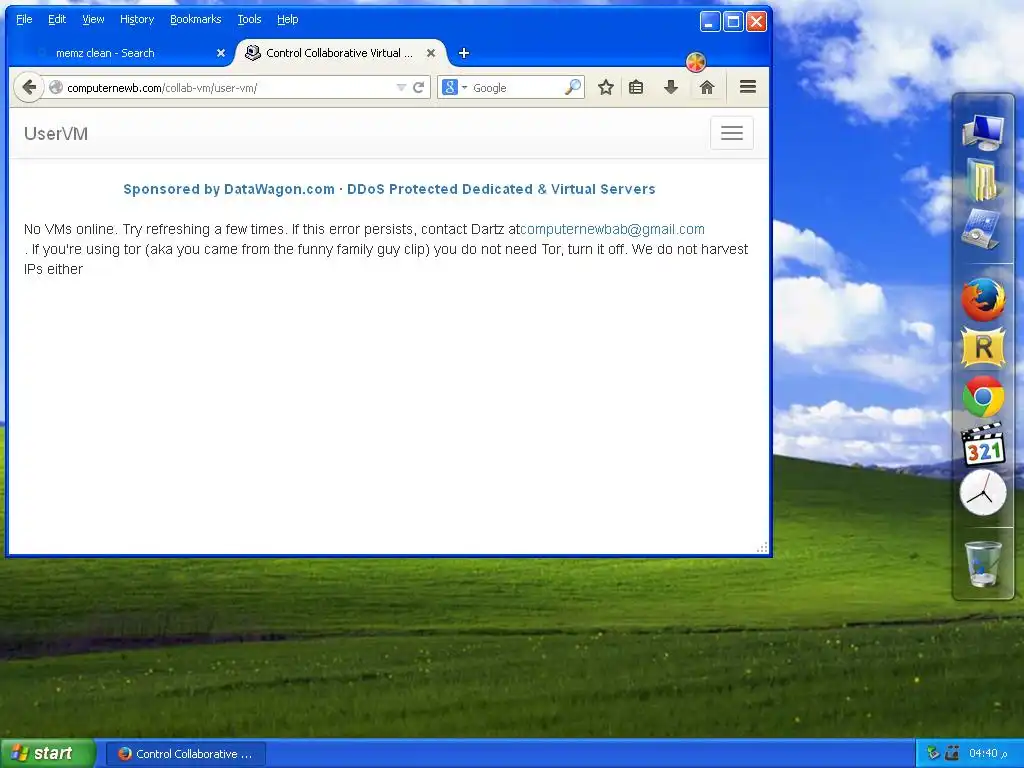Select the Control Collaborative Virtual tab
This screenshot has width=1024, height=768.
[x=340, y=53]
